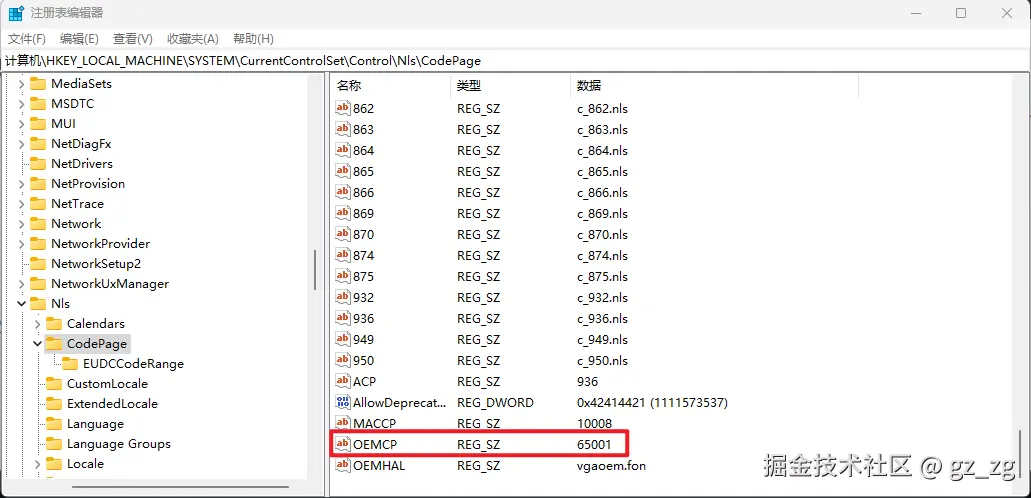Click the EUDCCodeRange folder icon
The image size is (1031, 498).
[70, 364]
